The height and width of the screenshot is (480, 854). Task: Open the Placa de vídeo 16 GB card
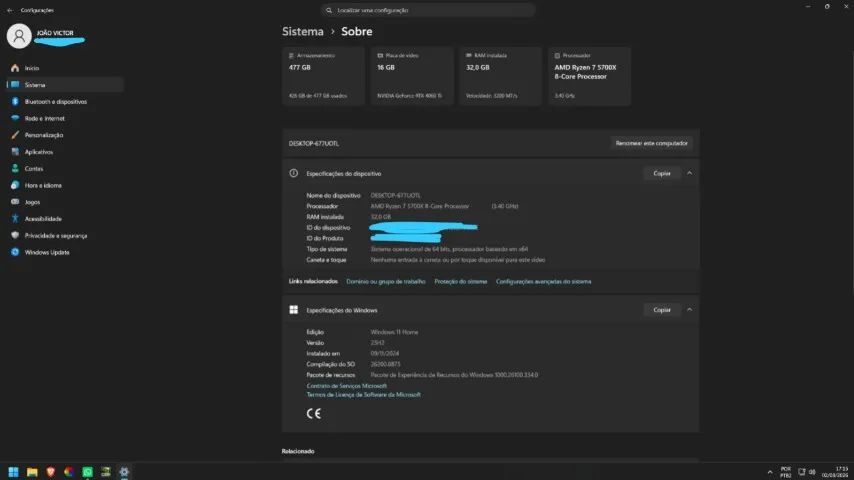[x=412, y=76]
